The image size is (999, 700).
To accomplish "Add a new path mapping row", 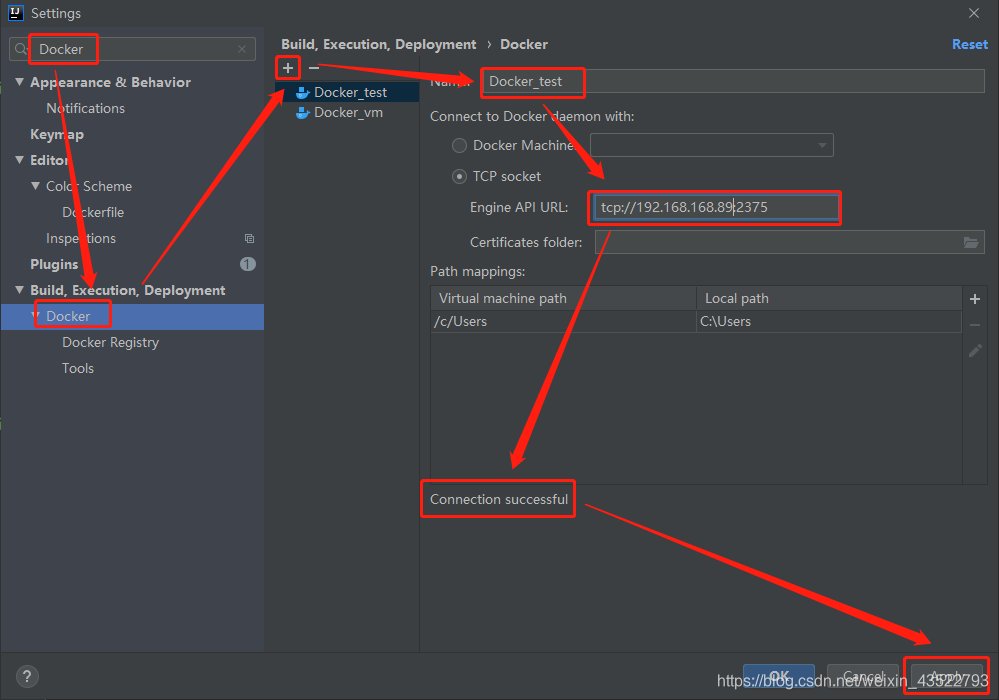I will coord(974,299).
